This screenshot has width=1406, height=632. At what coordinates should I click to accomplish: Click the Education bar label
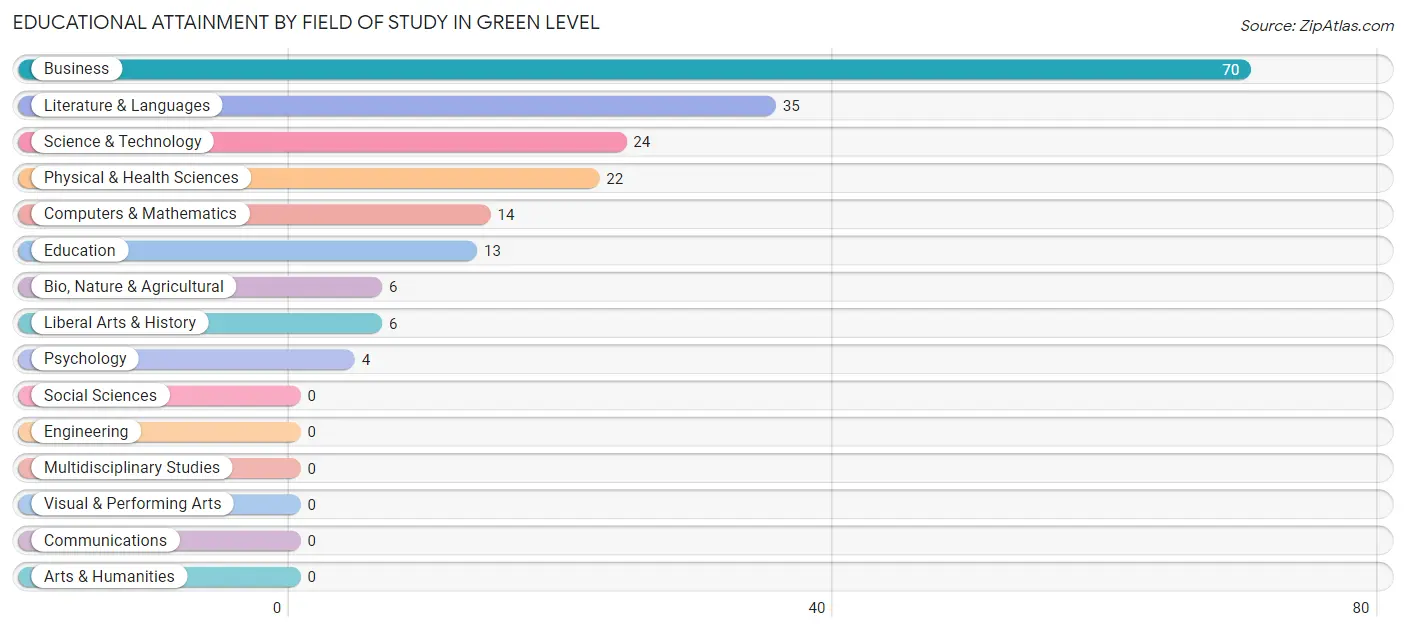79,251
